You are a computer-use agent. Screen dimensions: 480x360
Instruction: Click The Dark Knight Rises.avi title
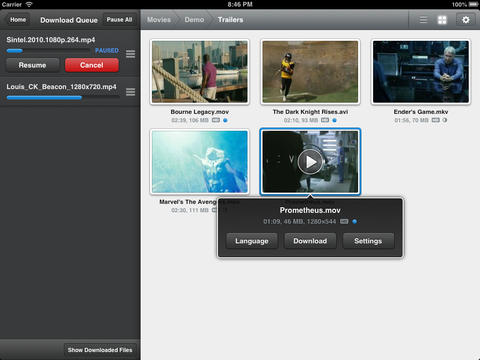pos(310,112)
